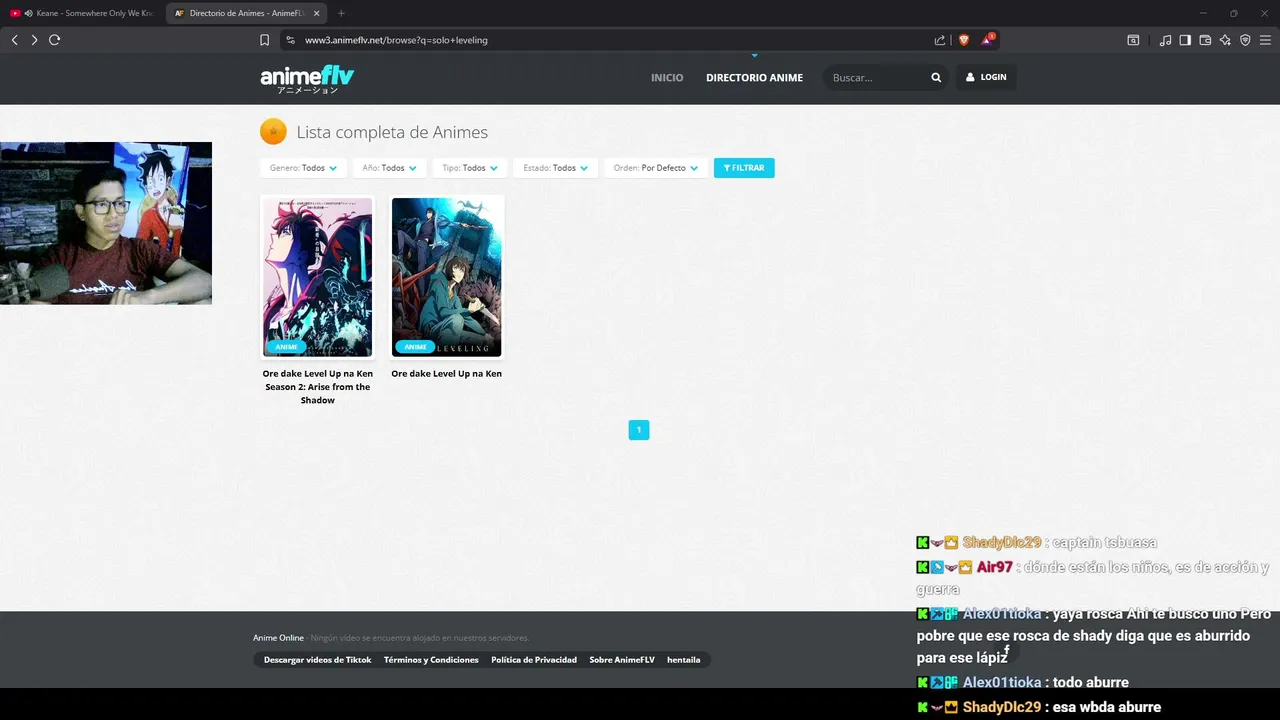Go back with the browser back arrow
This screenshot has height=720, width=1280.
[15, 40]
